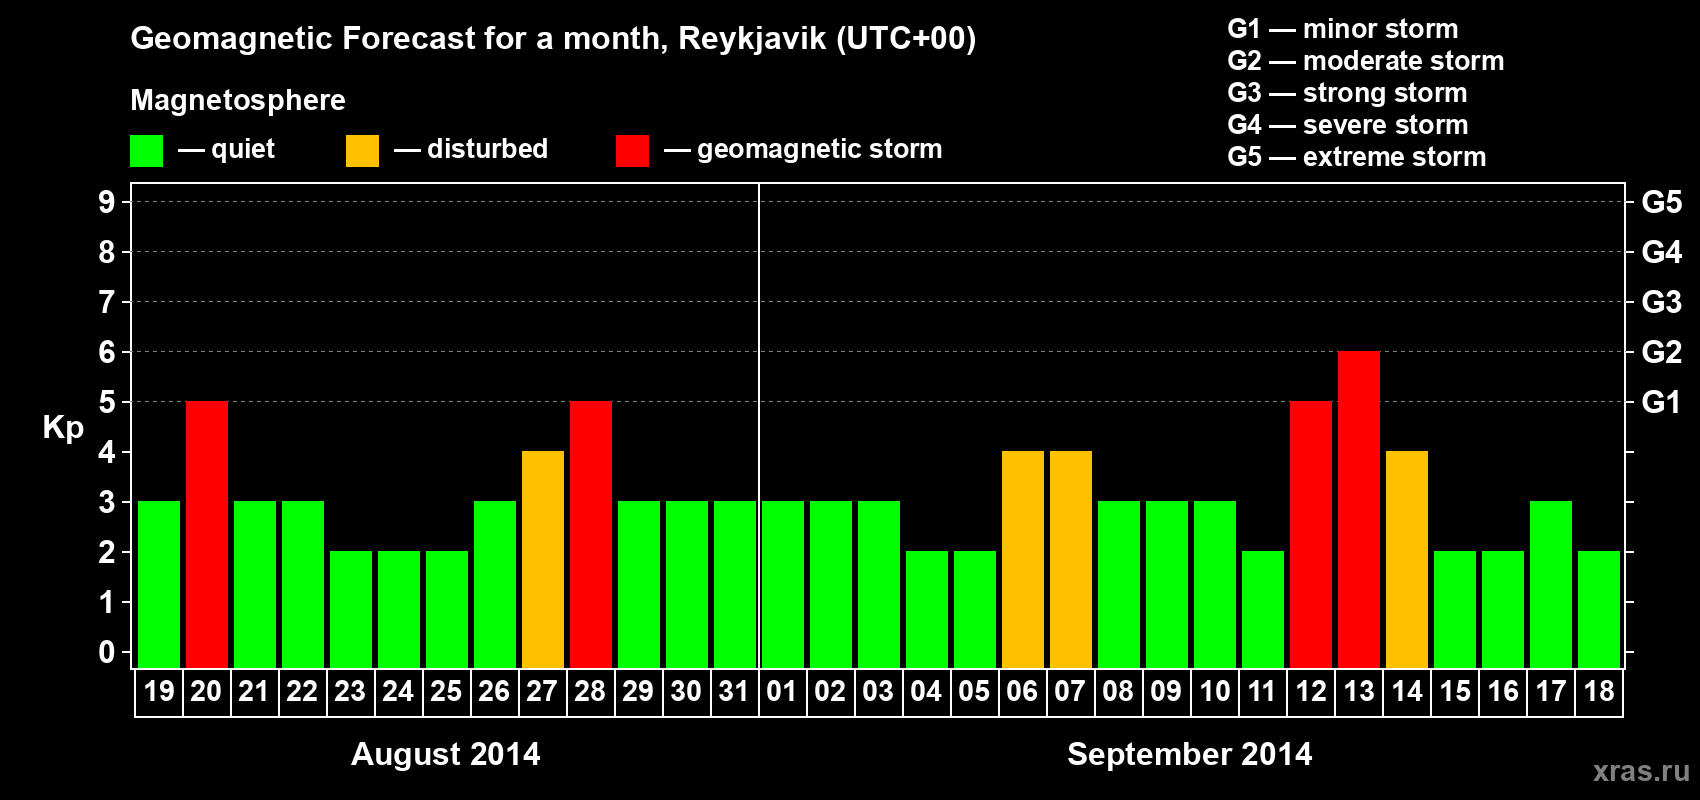Click the date label 13
The image size is (1700, 800).
[1359, 691]
